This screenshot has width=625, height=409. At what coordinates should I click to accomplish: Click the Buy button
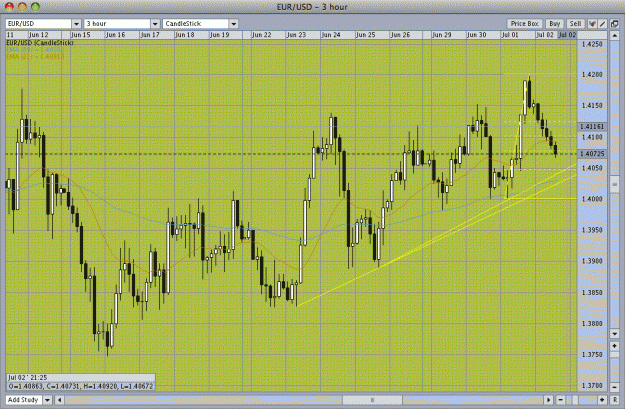(x=554, y=24)
